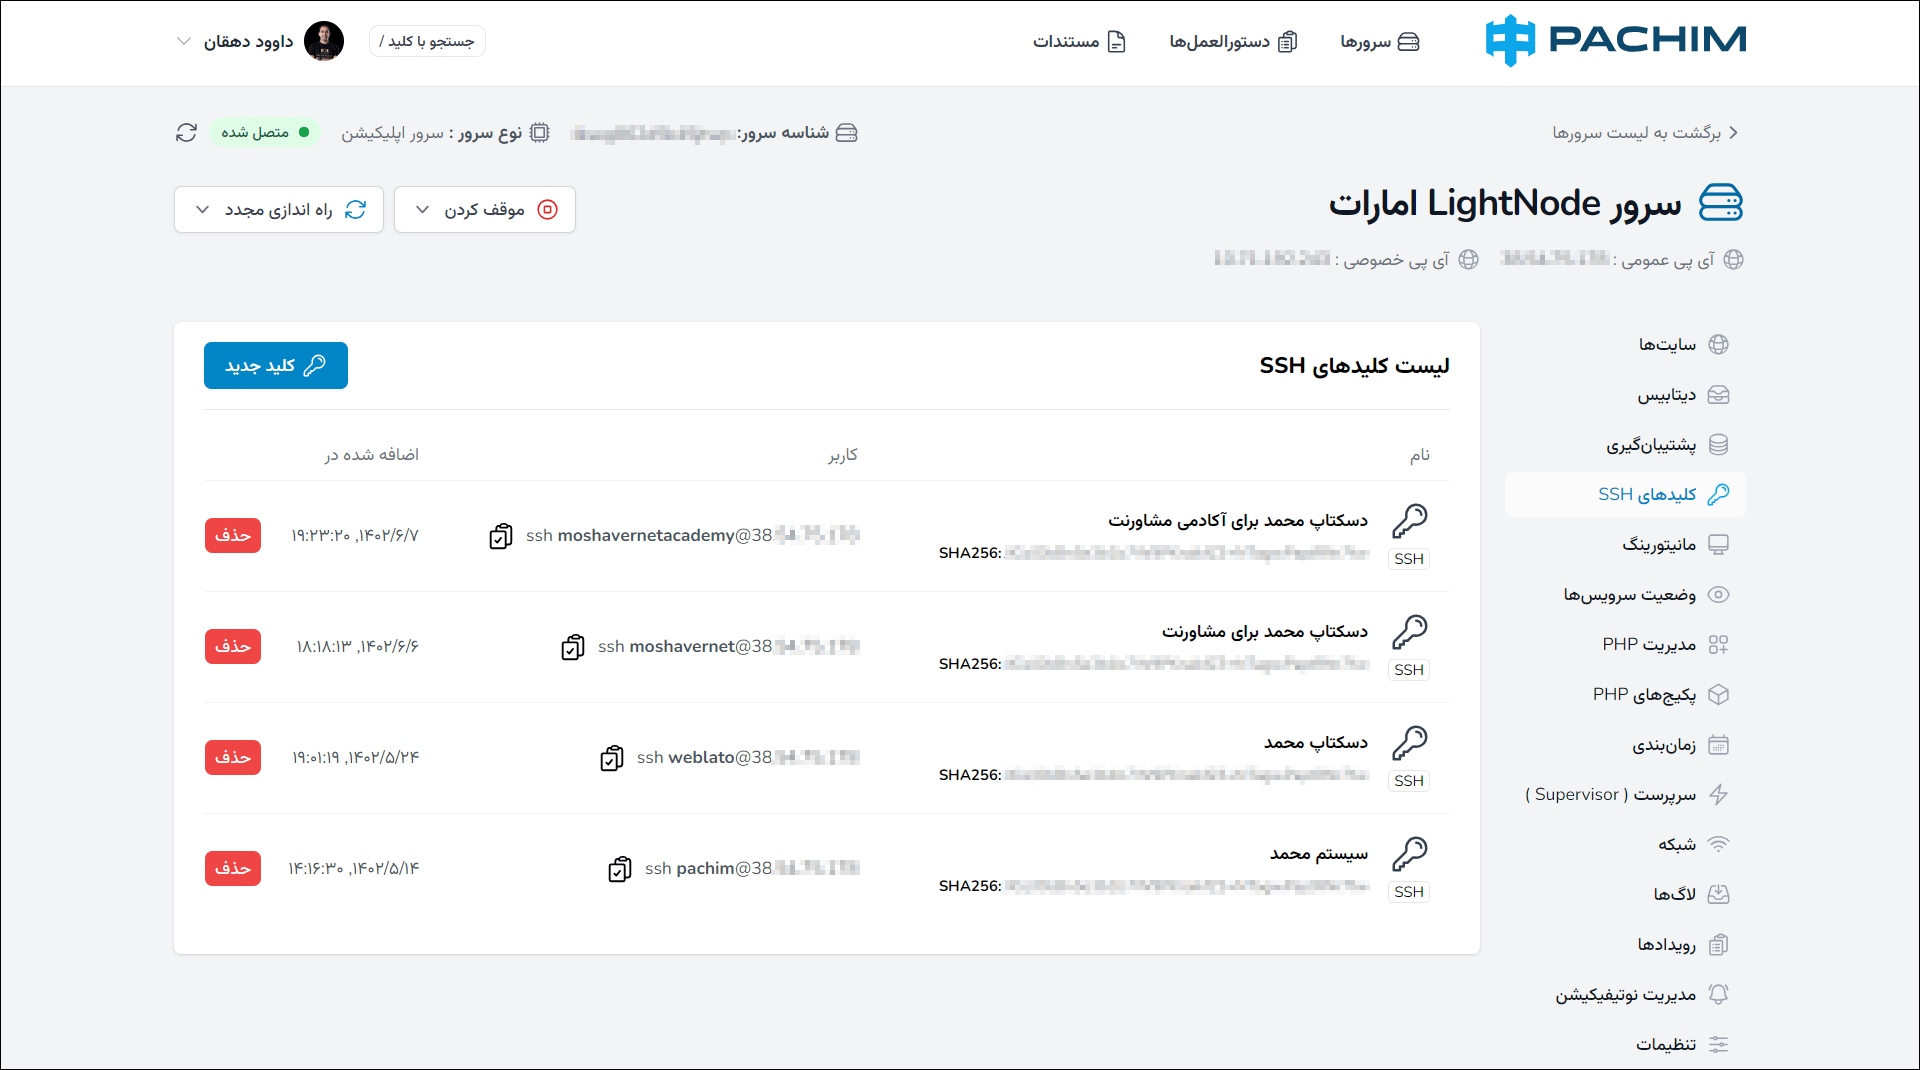Click the server ID icon near شناسه سرور
The width and height of the screenshot is (1920, 1070).
[847, 133]
